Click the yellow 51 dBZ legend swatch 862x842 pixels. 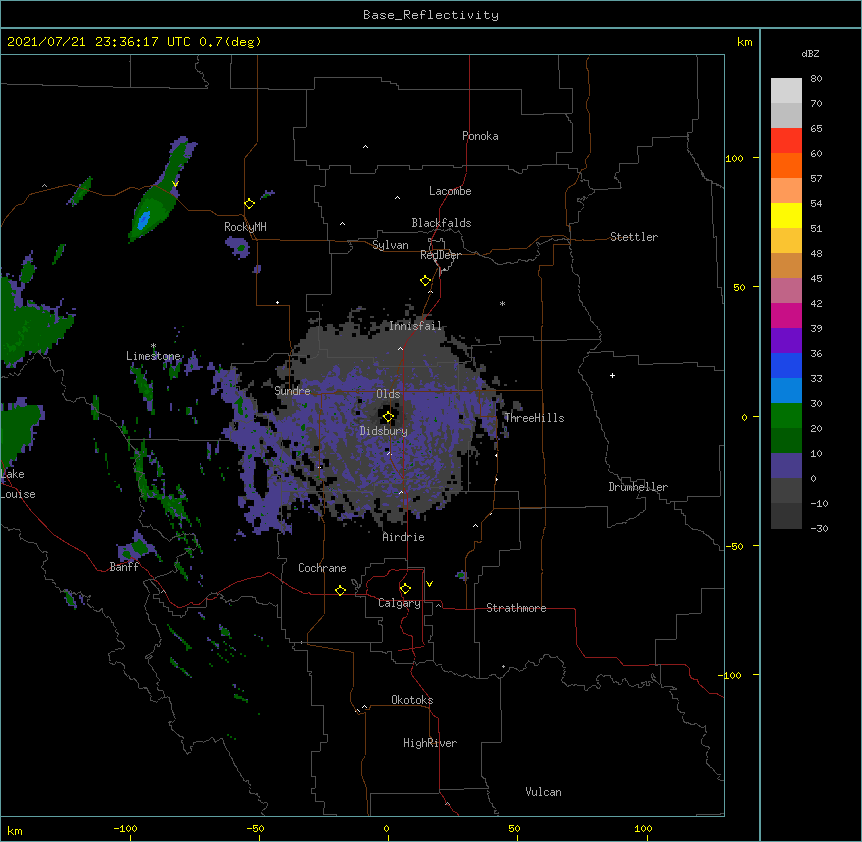click(786, 215)
